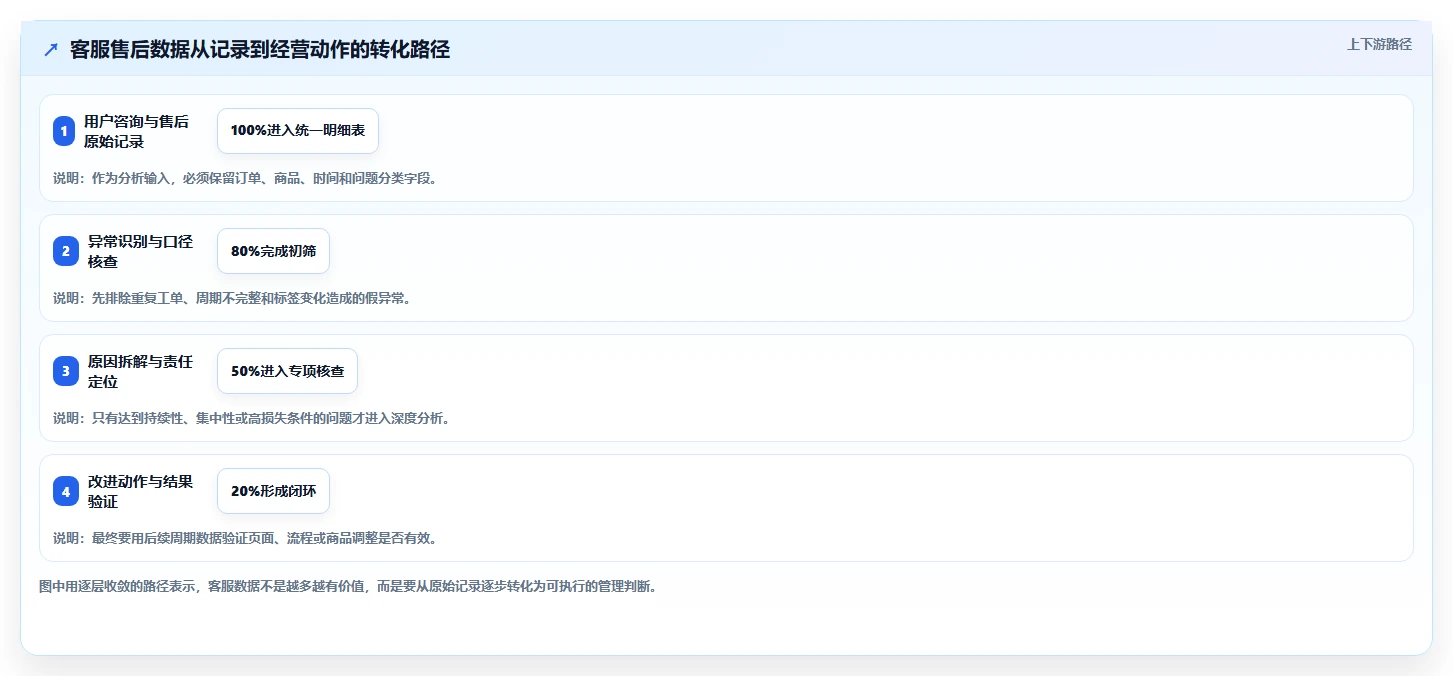
Task: Click the 上下游路径 label
Action: 1380,44
